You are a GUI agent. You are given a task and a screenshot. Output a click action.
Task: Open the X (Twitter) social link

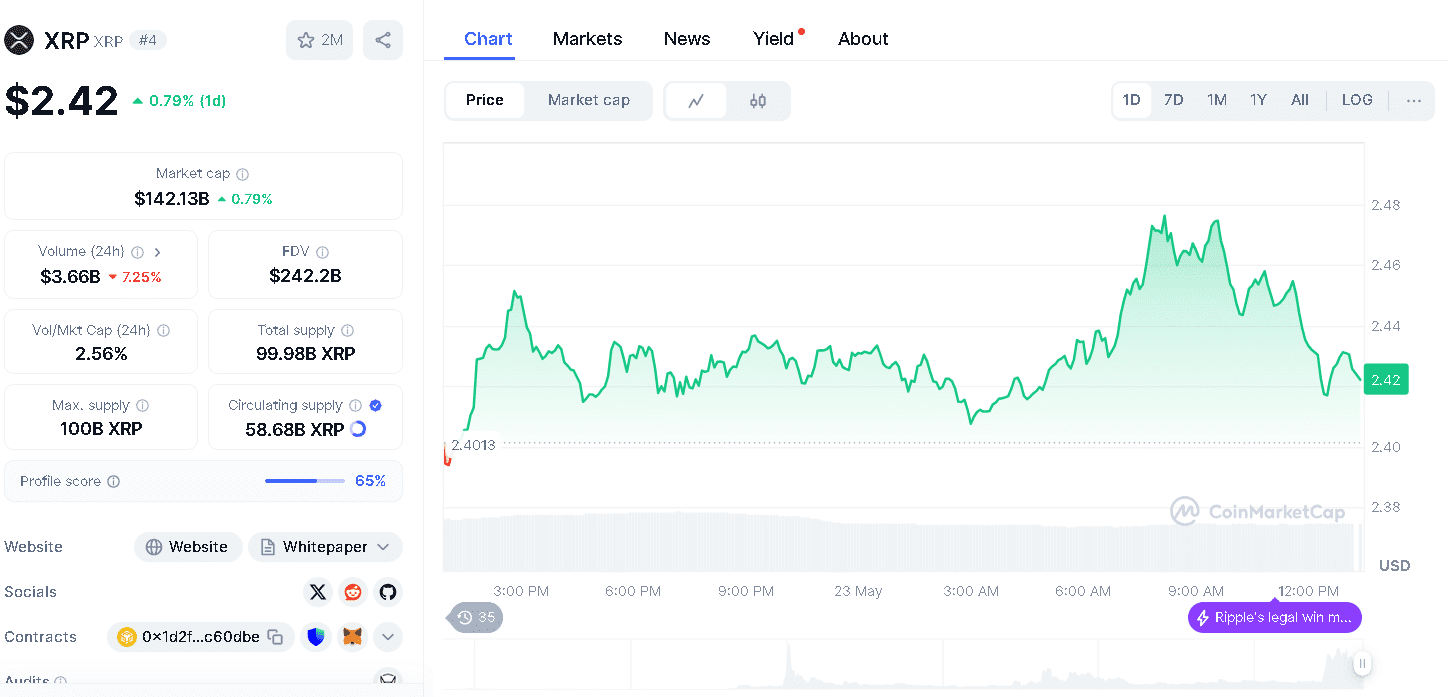[x=318, y=592]
